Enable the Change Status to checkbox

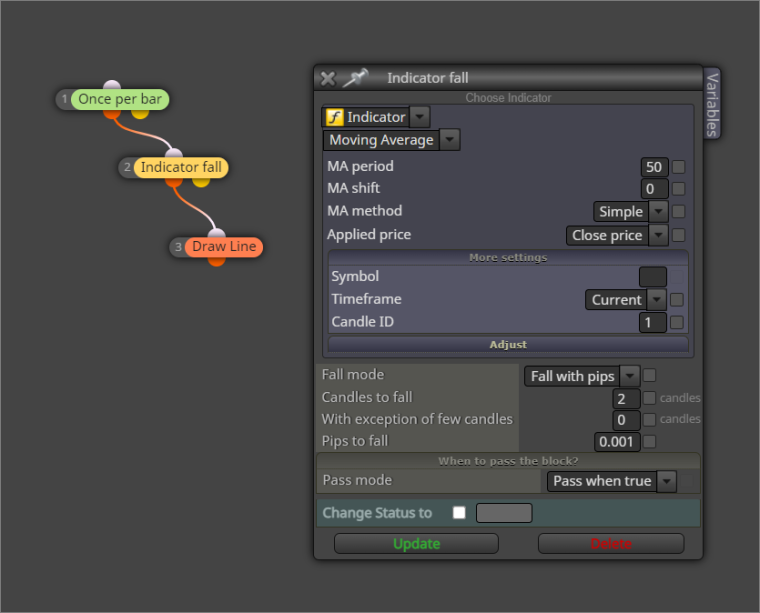pos(459,512)
